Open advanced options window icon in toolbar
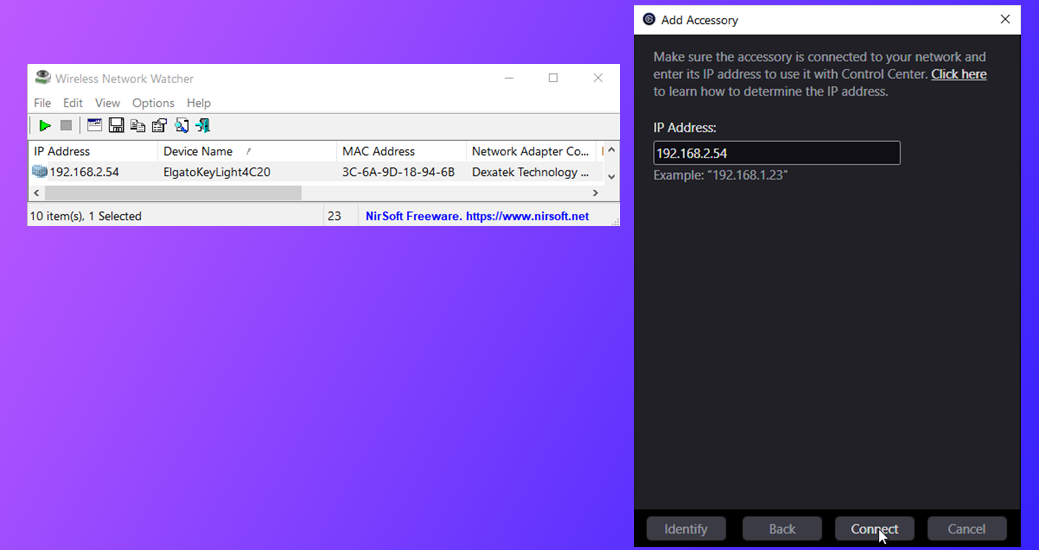Viewport: 1039px width, 550px height. coord(95,125)
